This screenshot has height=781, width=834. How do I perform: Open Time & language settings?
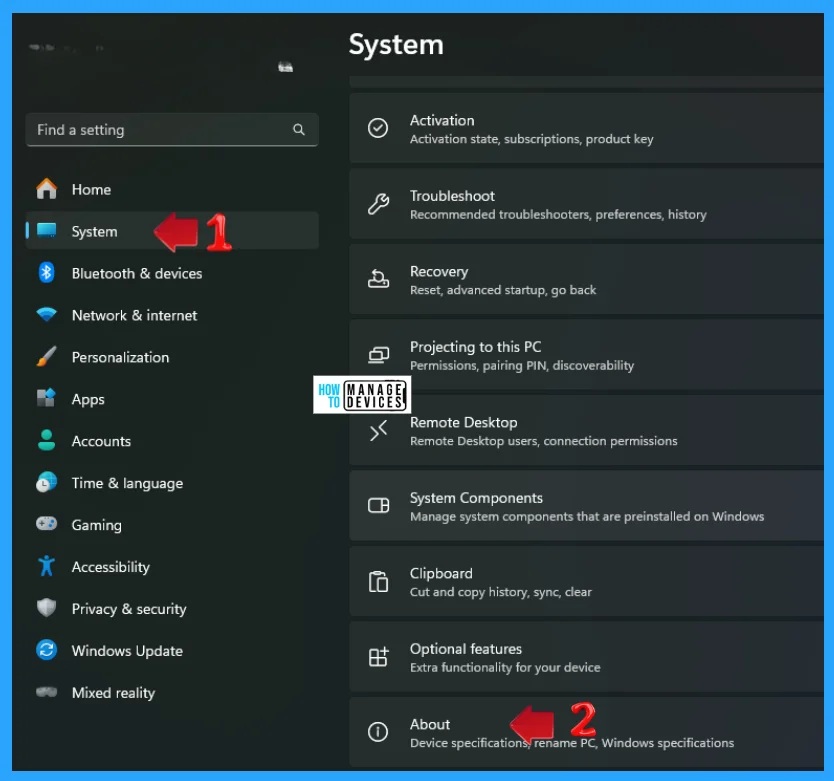click(x=172, y=483)
